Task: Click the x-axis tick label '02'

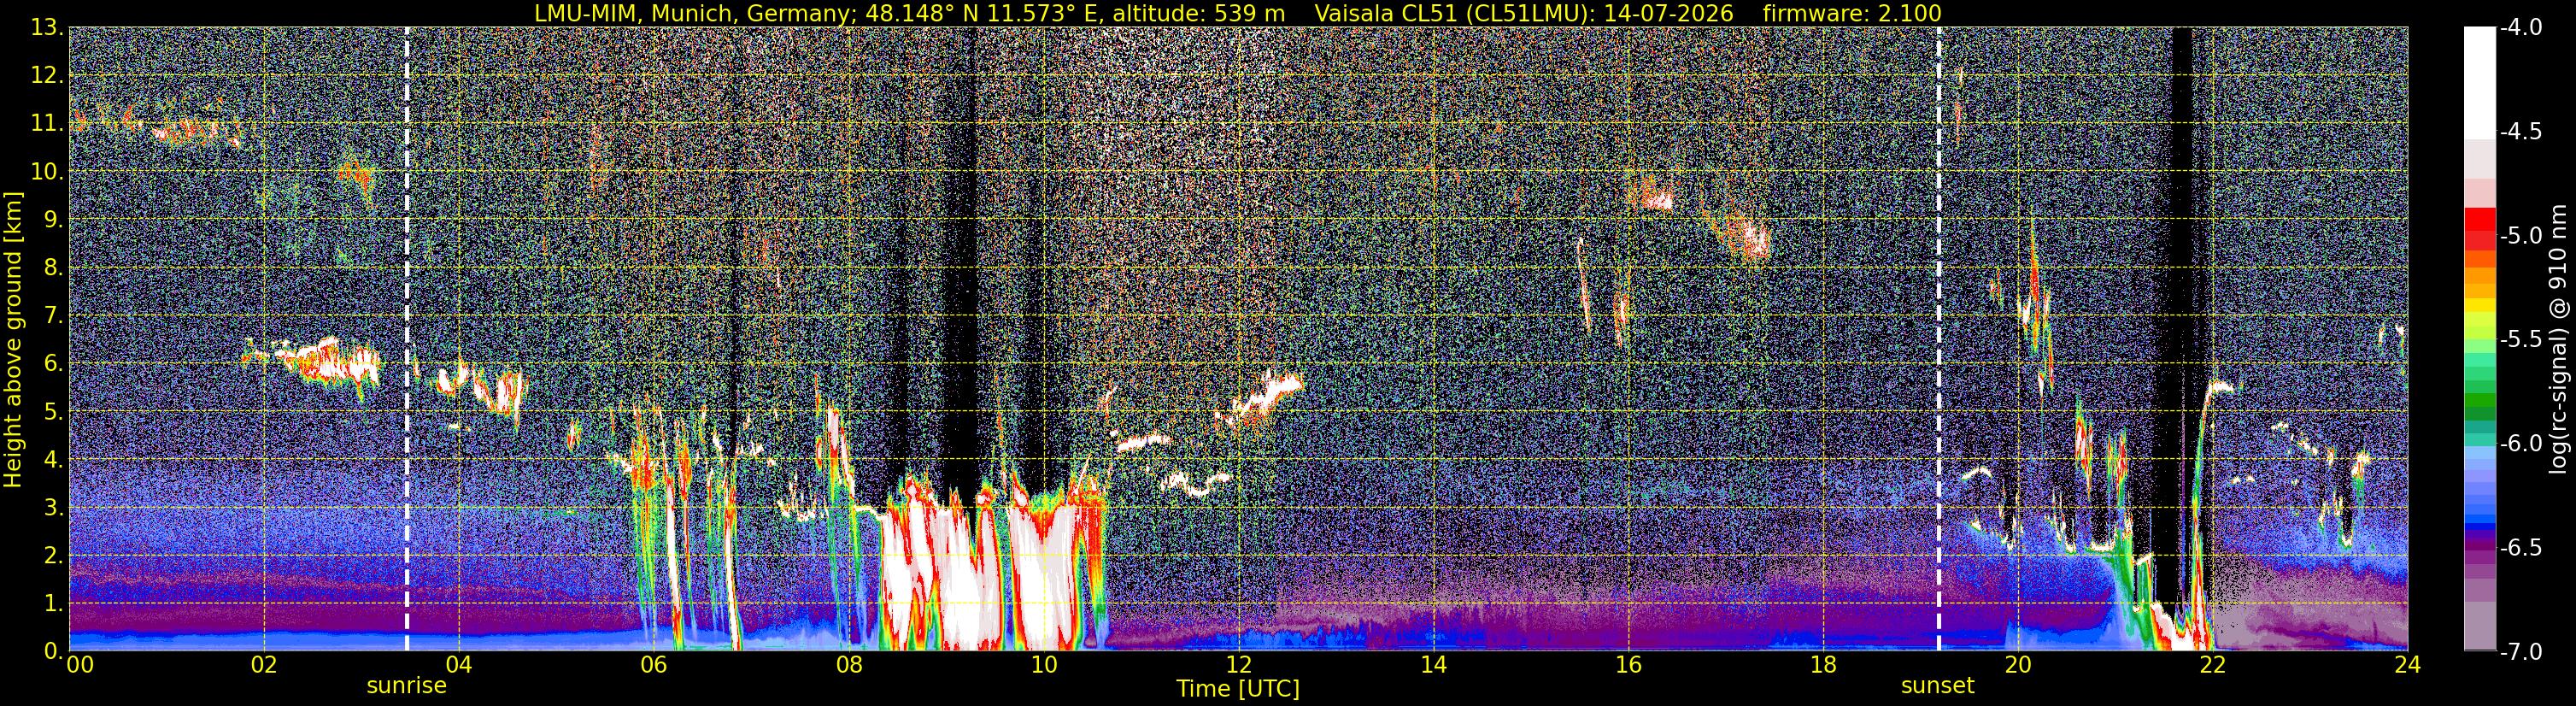Action: tap(263, 665)
